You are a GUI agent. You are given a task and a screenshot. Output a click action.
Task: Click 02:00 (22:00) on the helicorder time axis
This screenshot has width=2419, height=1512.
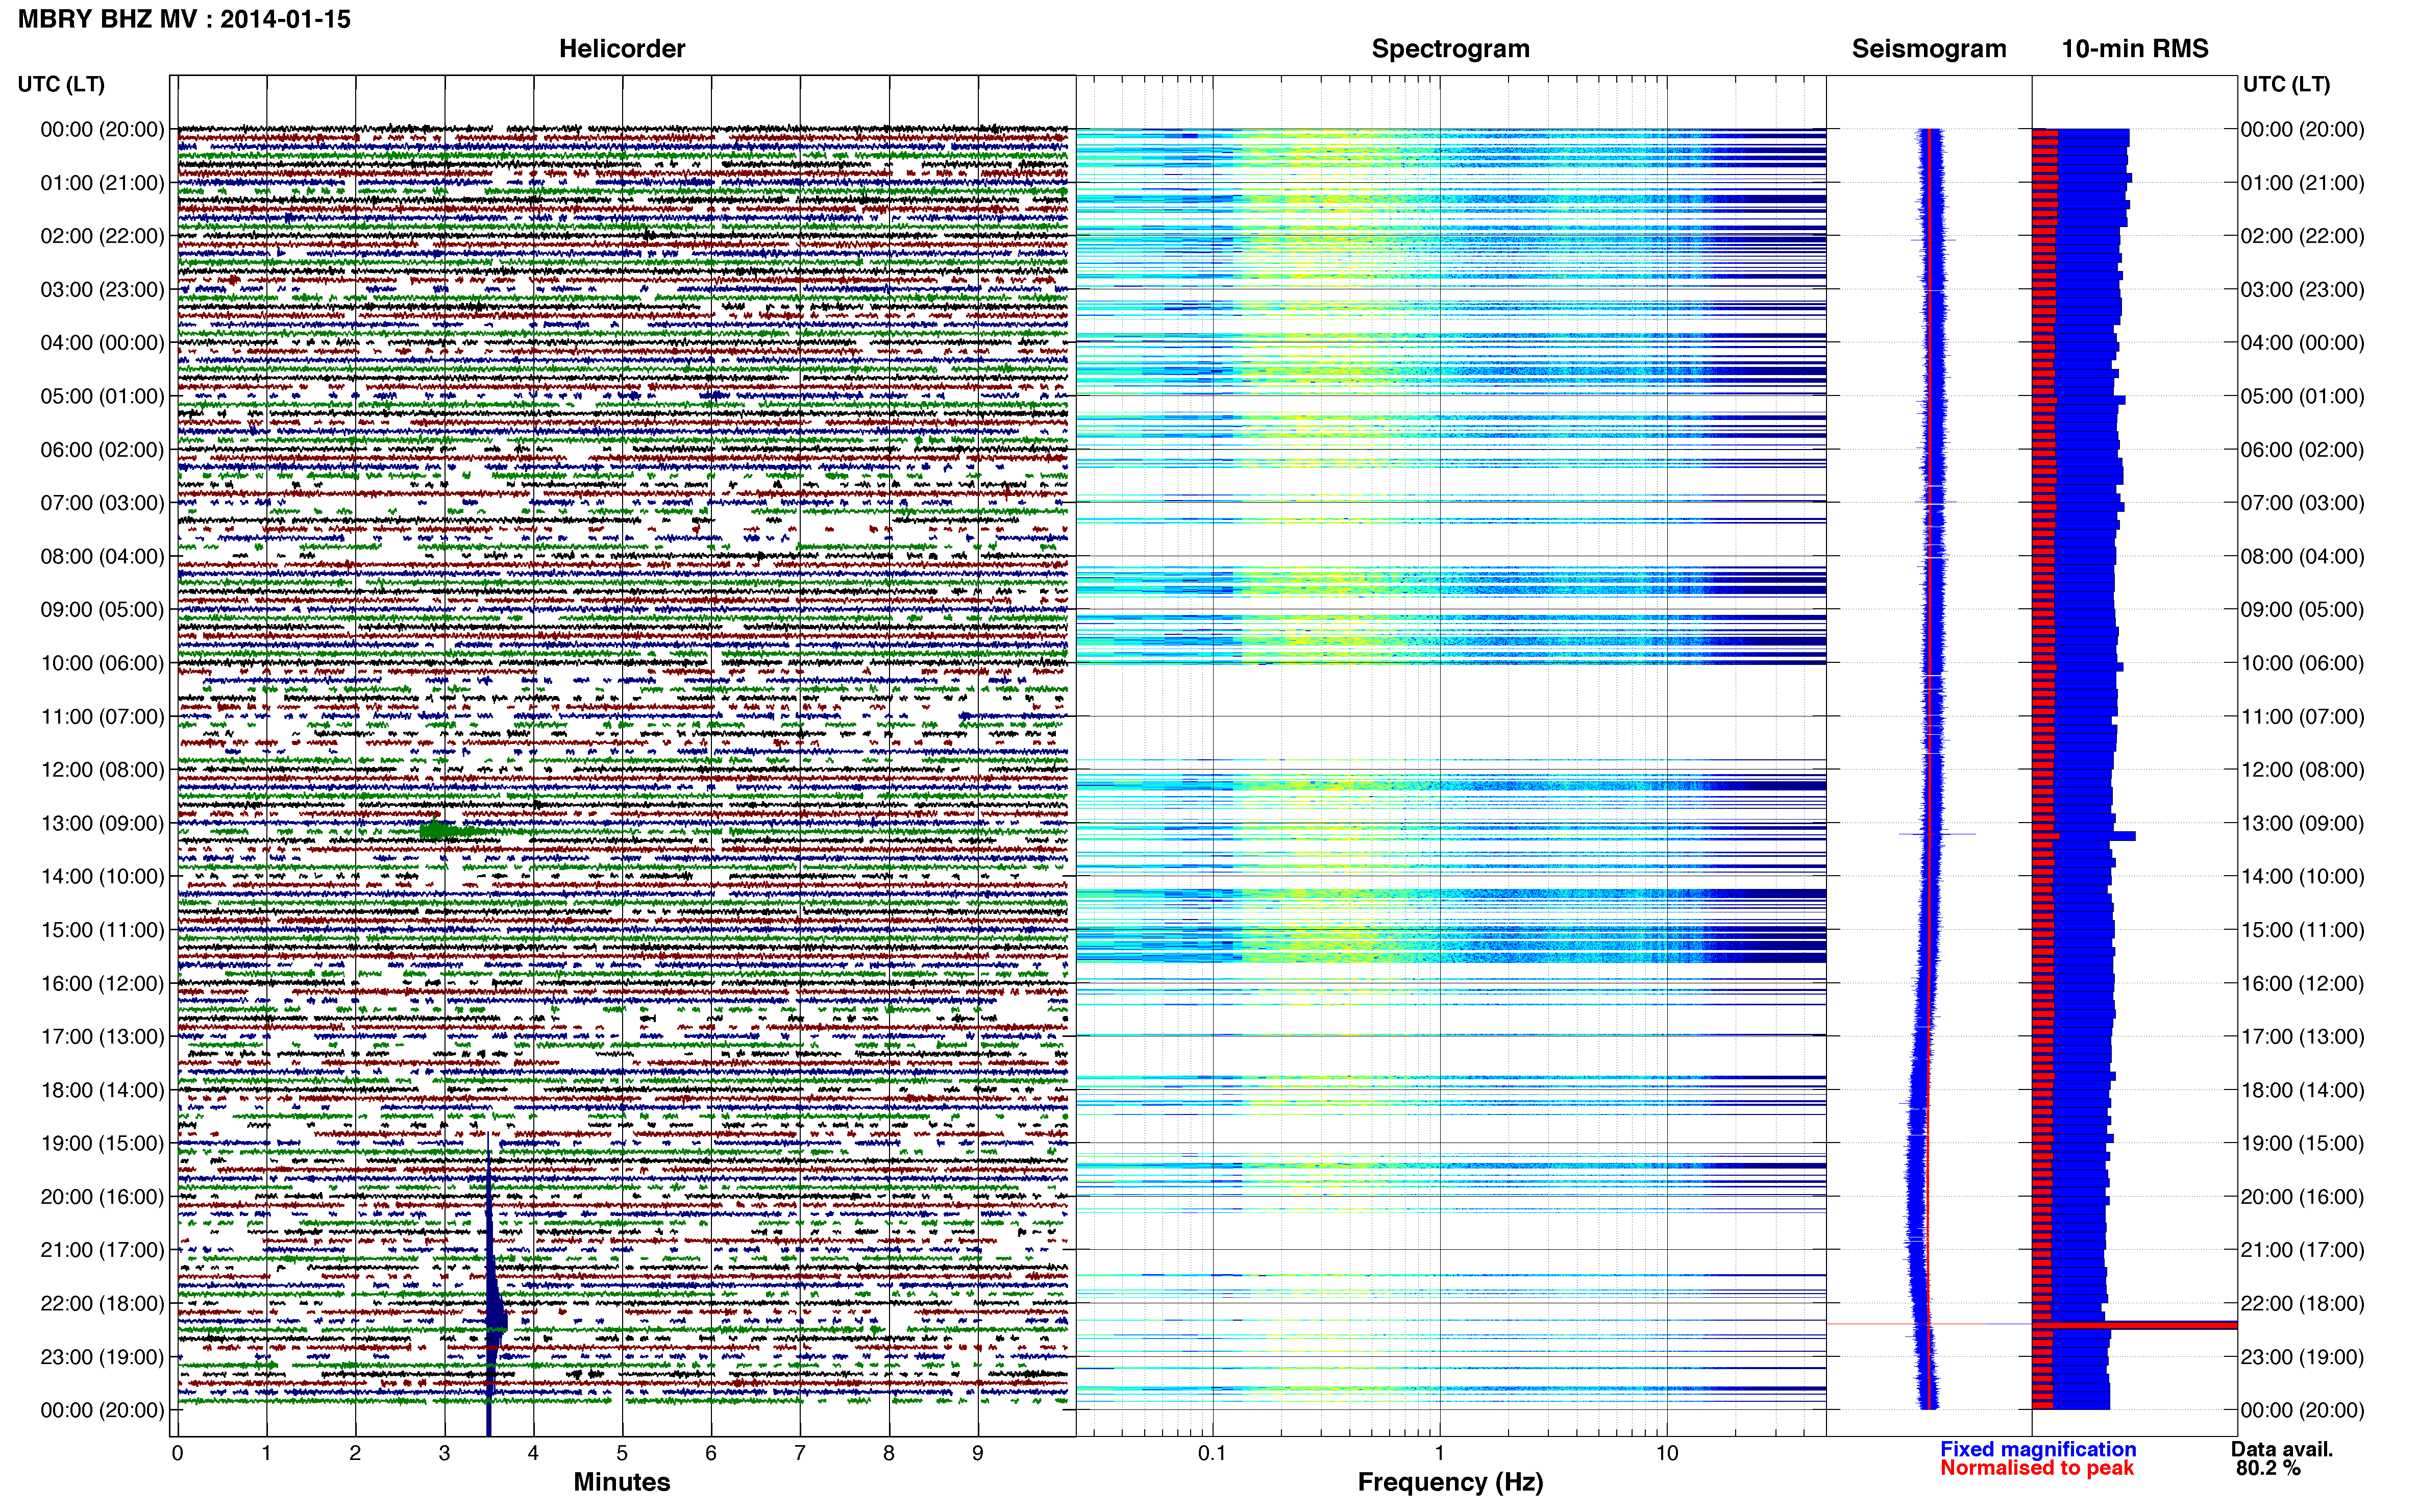(x=102, y=236)
